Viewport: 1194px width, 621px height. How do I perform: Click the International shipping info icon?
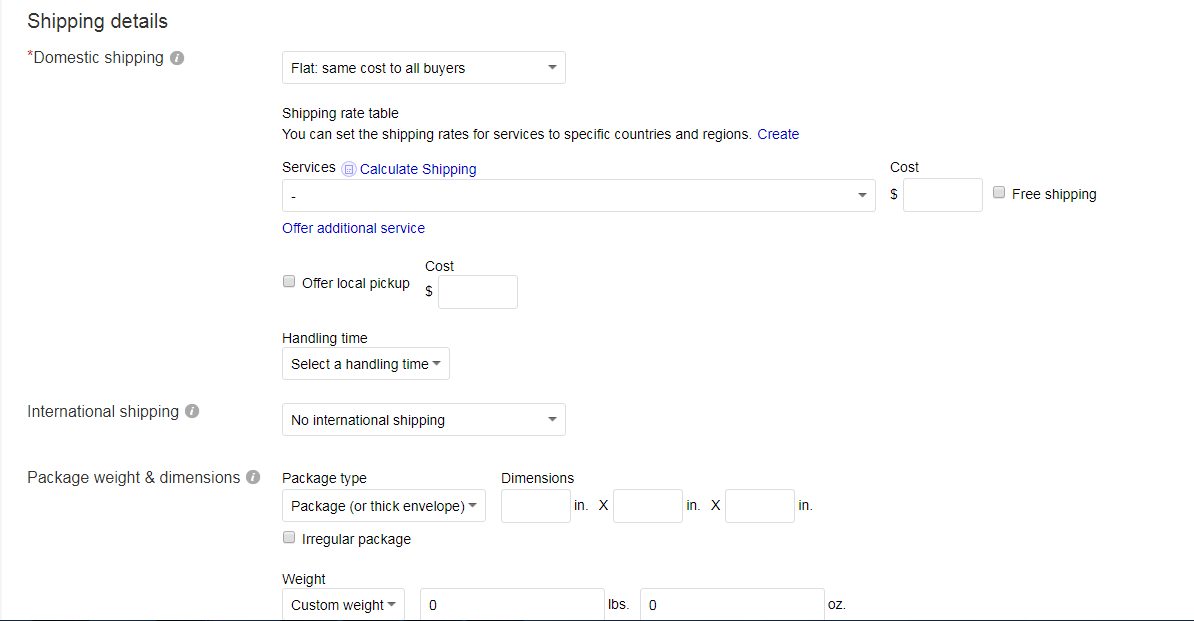pos(192,411)
